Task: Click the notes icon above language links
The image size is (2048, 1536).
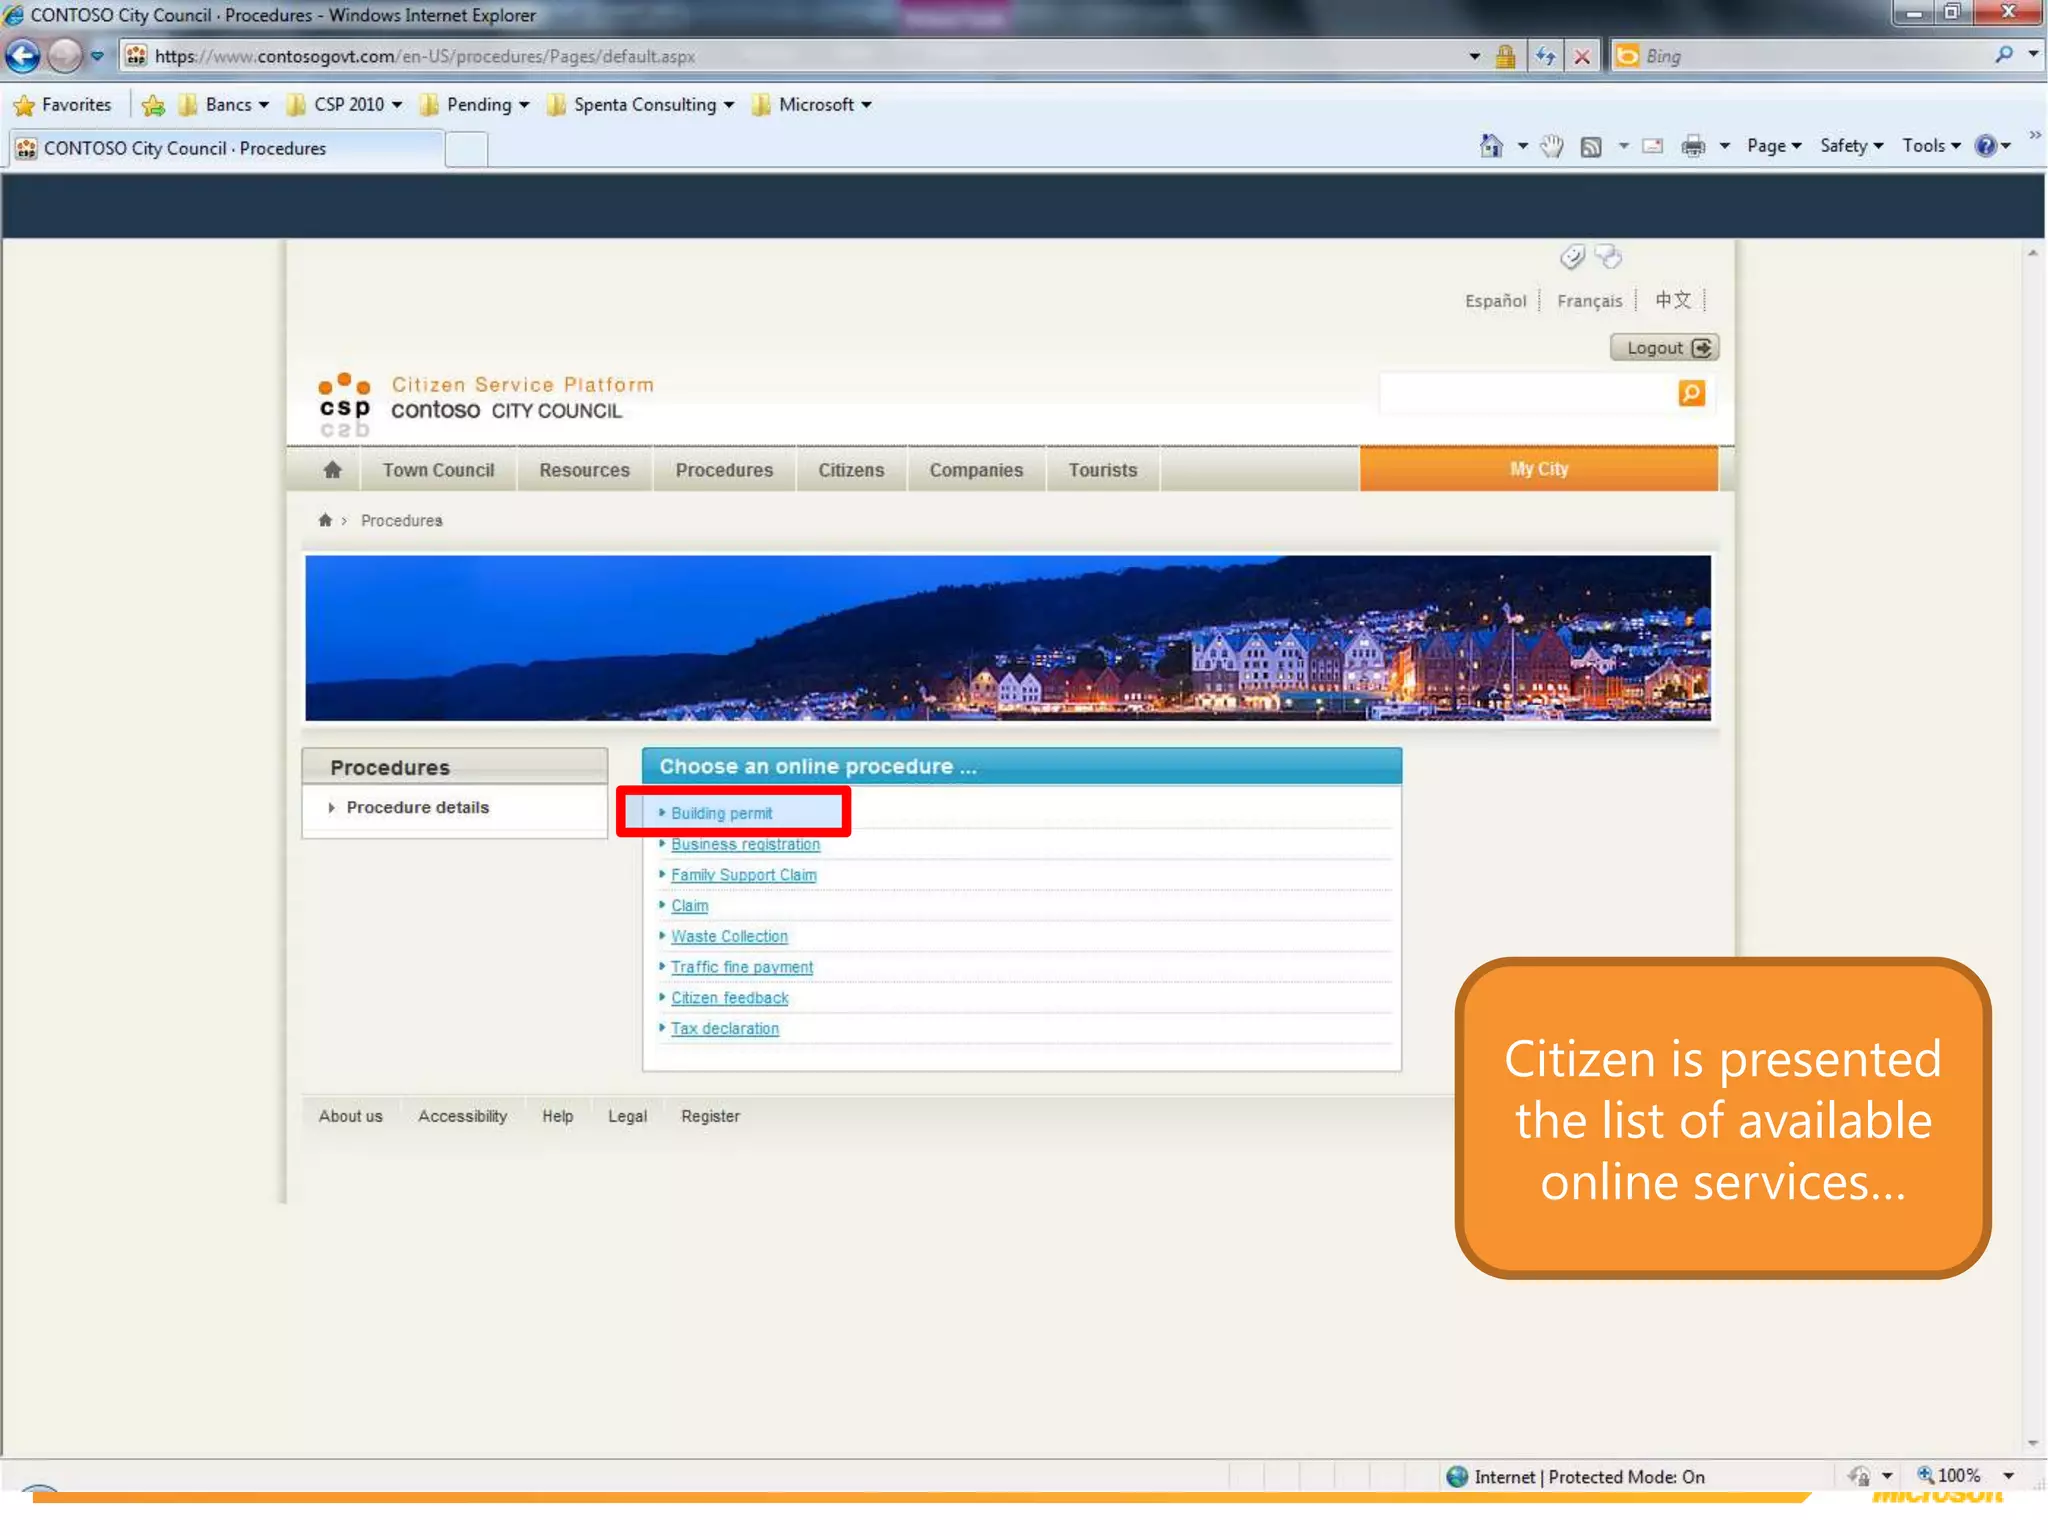Action: click(1608, 257)
